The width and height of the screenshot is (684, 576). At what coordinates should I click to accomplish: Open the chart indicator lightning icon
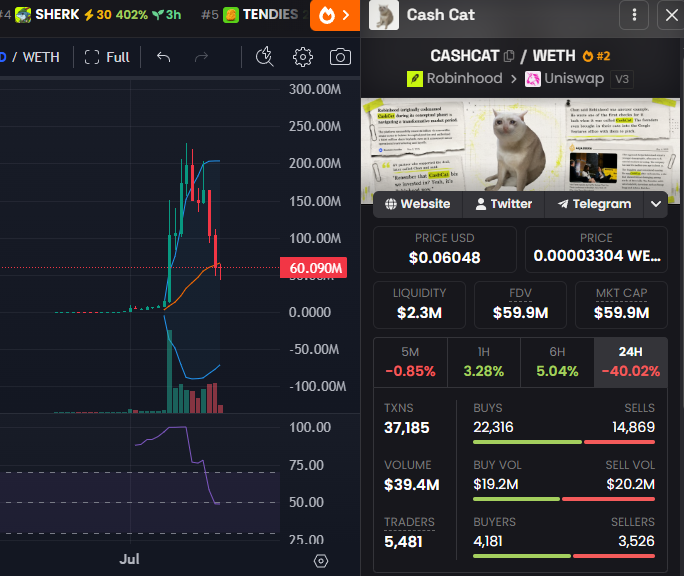tap(264, 57)
